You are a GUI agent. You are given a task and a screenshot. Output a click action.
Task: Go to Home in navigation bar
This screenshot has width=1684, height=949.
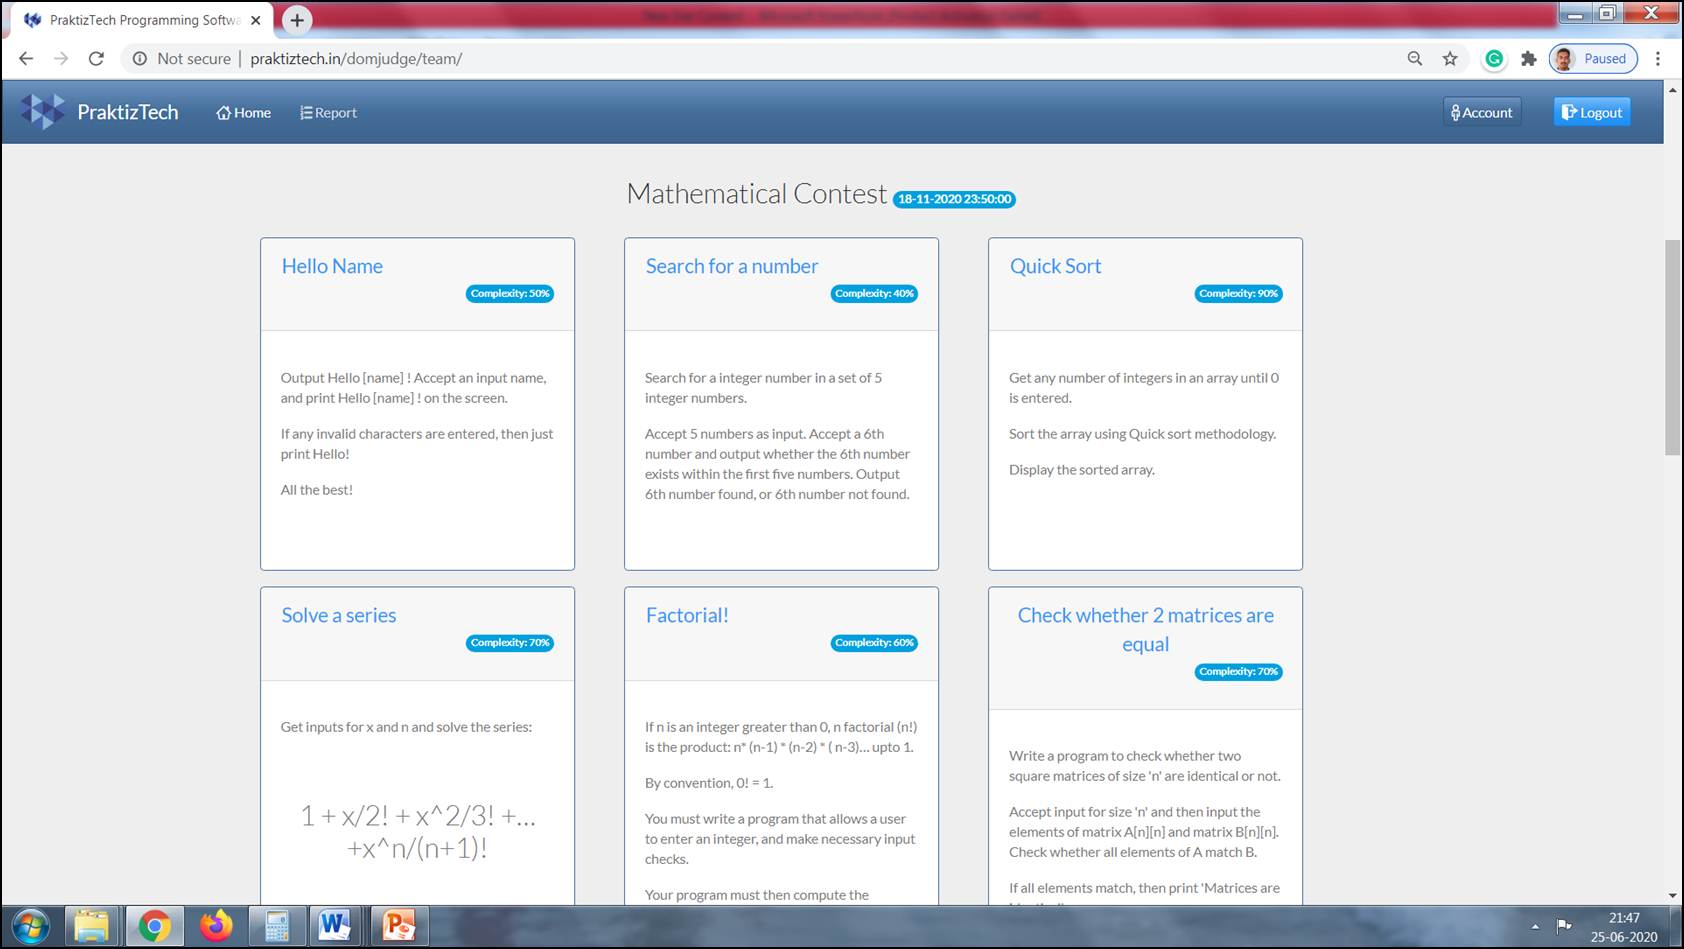[244, 113]
